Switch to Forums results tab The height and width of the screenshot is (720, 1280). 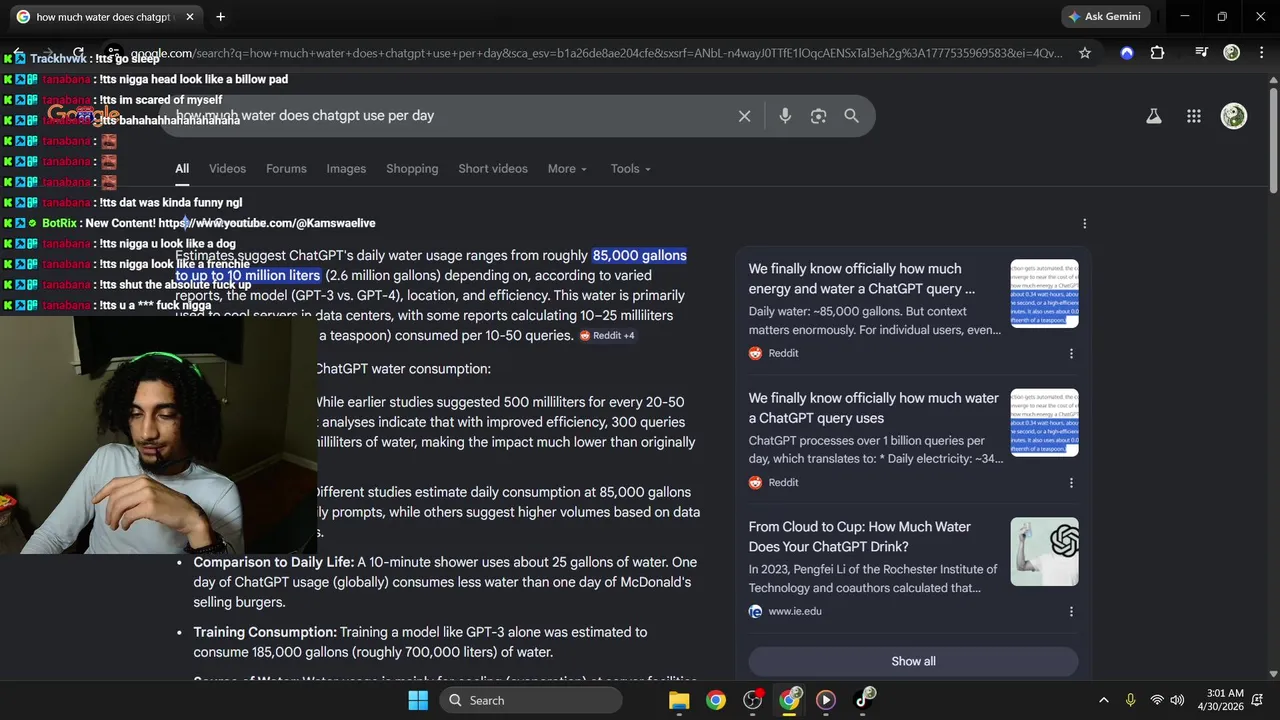coord(286,169)
